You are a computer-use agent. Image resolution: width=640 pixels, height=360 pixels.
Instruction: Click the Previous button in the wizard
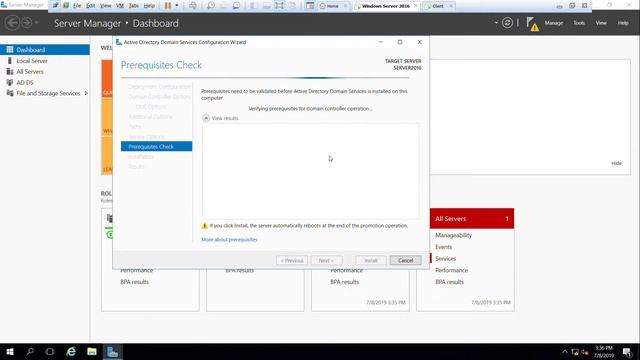pos(292,260)
